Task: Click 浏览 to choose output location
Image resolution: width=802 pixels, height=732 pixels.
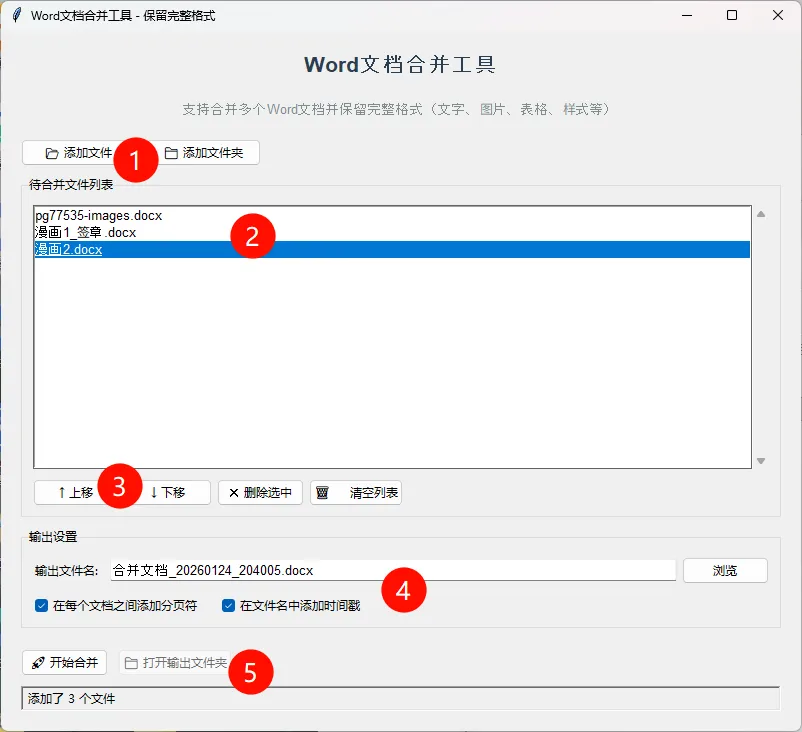Action: point(725,570)
